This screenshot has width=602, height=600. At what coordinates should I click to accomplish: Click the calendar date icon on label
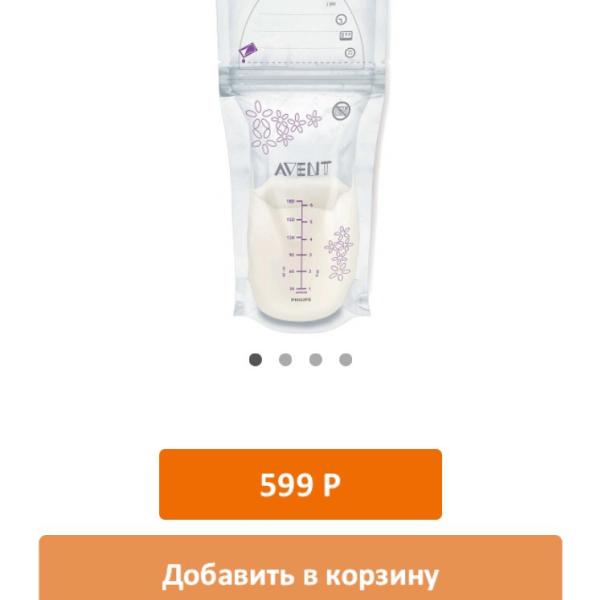click(346, 36)
